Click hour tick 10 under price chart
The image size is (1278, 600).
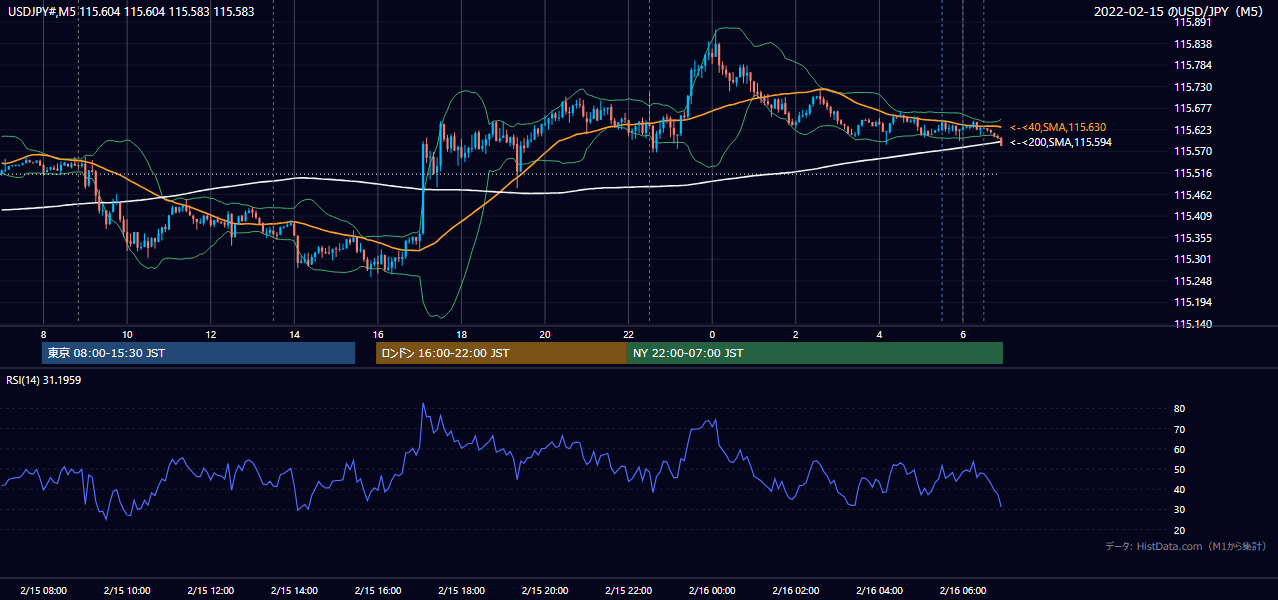pyautogui.click(x=126, y=334)
